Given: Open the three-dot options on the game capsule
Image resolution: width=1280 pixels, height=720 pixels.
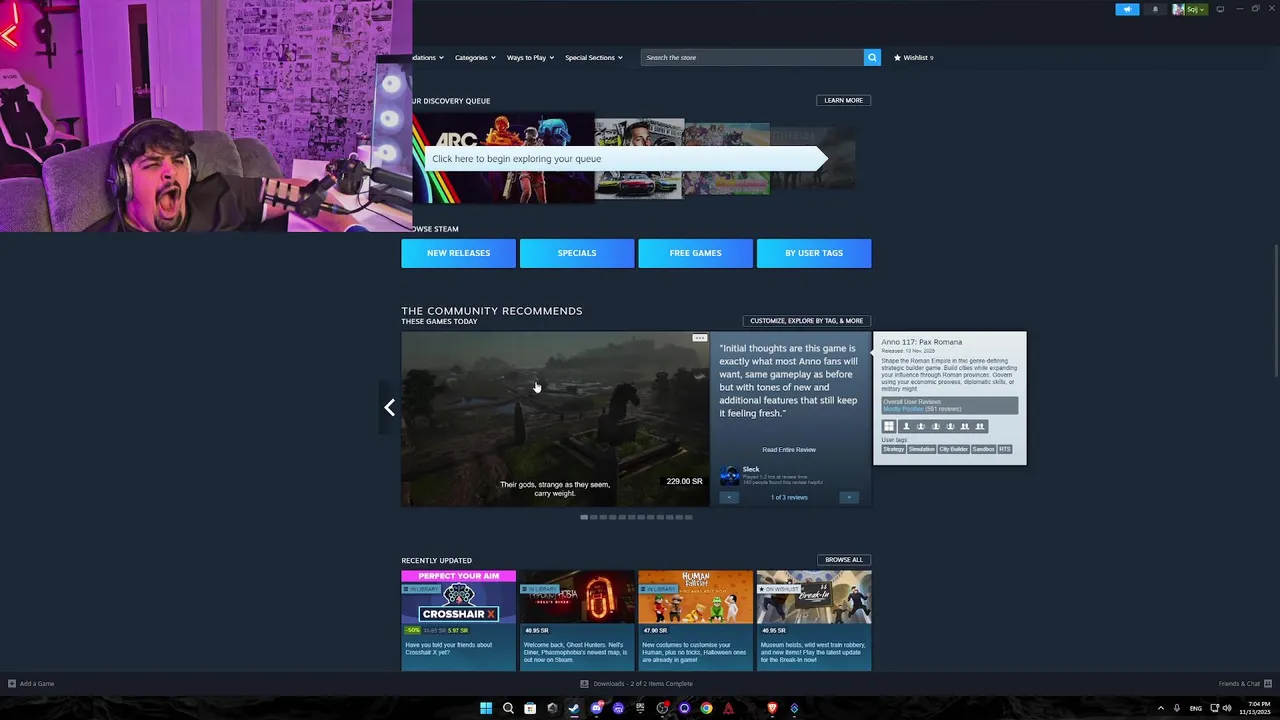Looking at the screenshot, I should [700, 338].
